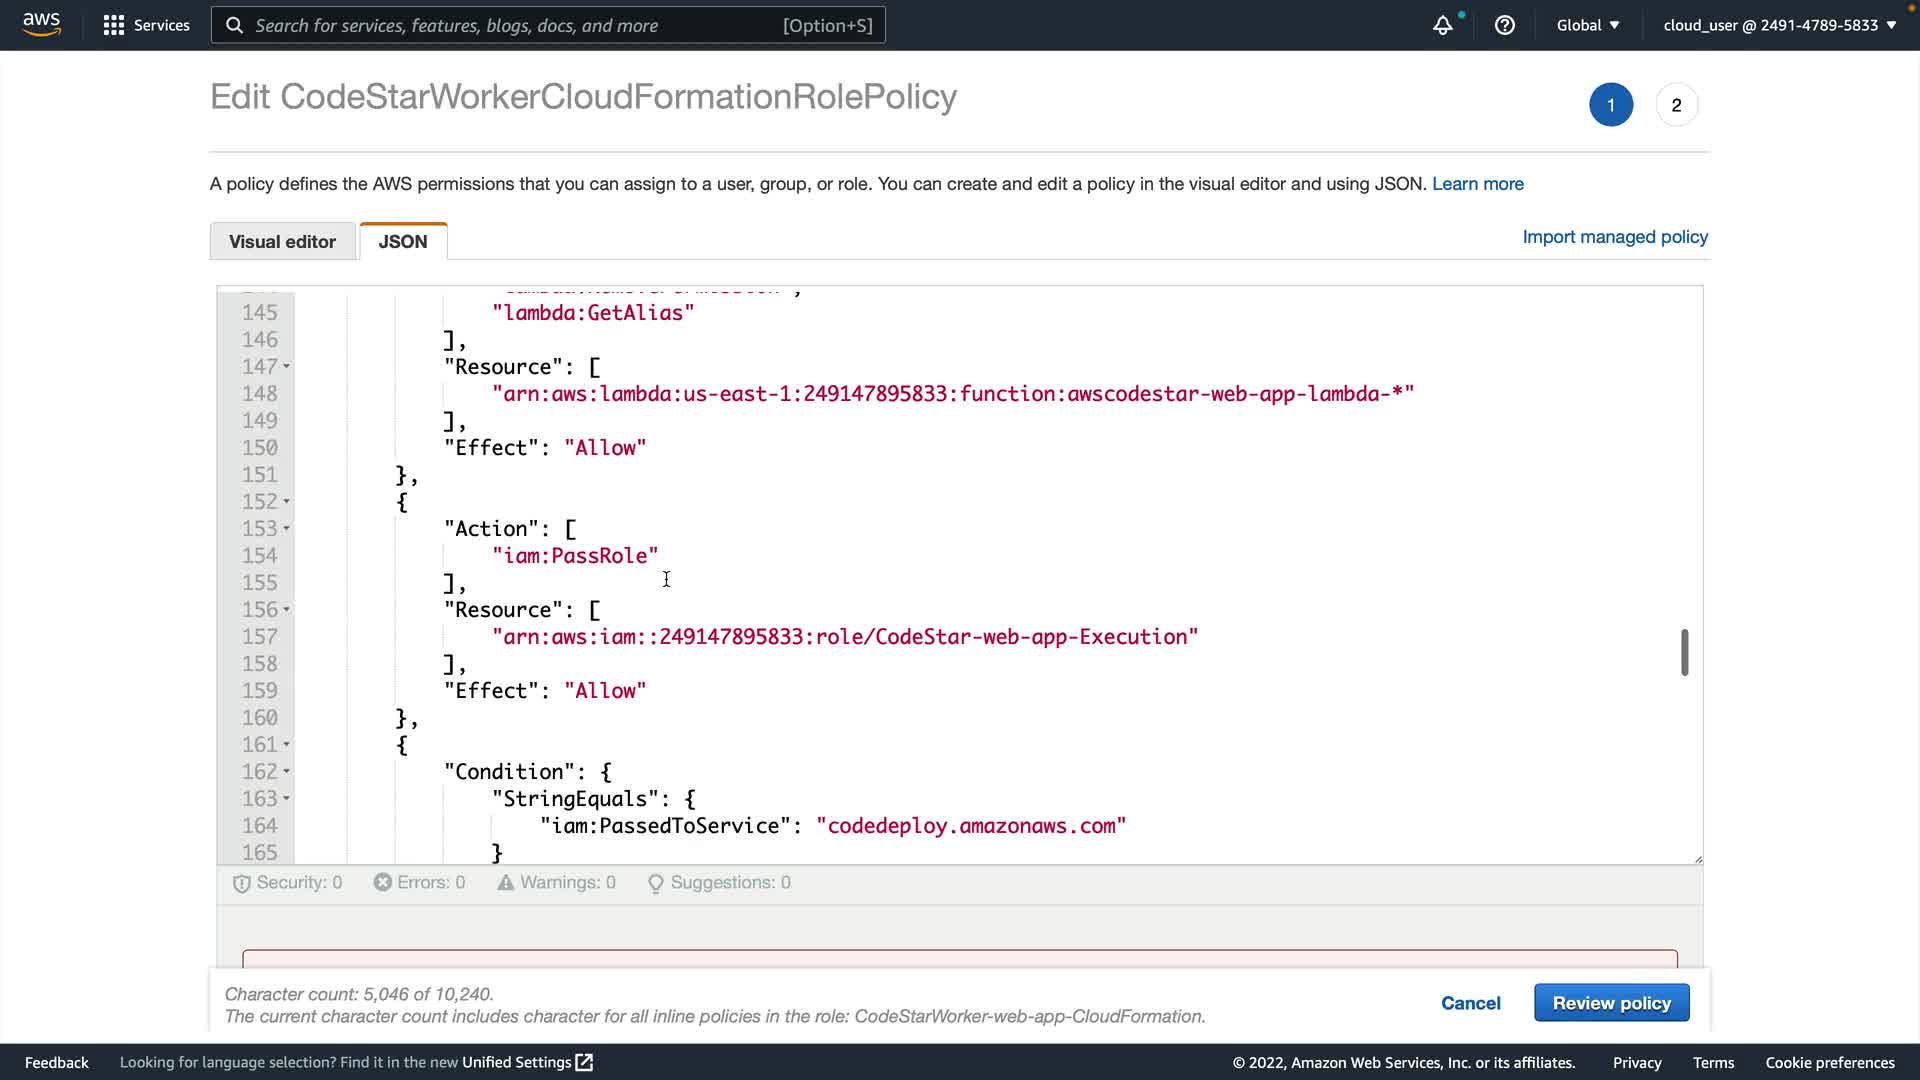Image resolution: width=1920 pixels, height=1080 pixels.
Task: Open the help question mark icon
Action: pyautogui.click(x=1504, y=25)
